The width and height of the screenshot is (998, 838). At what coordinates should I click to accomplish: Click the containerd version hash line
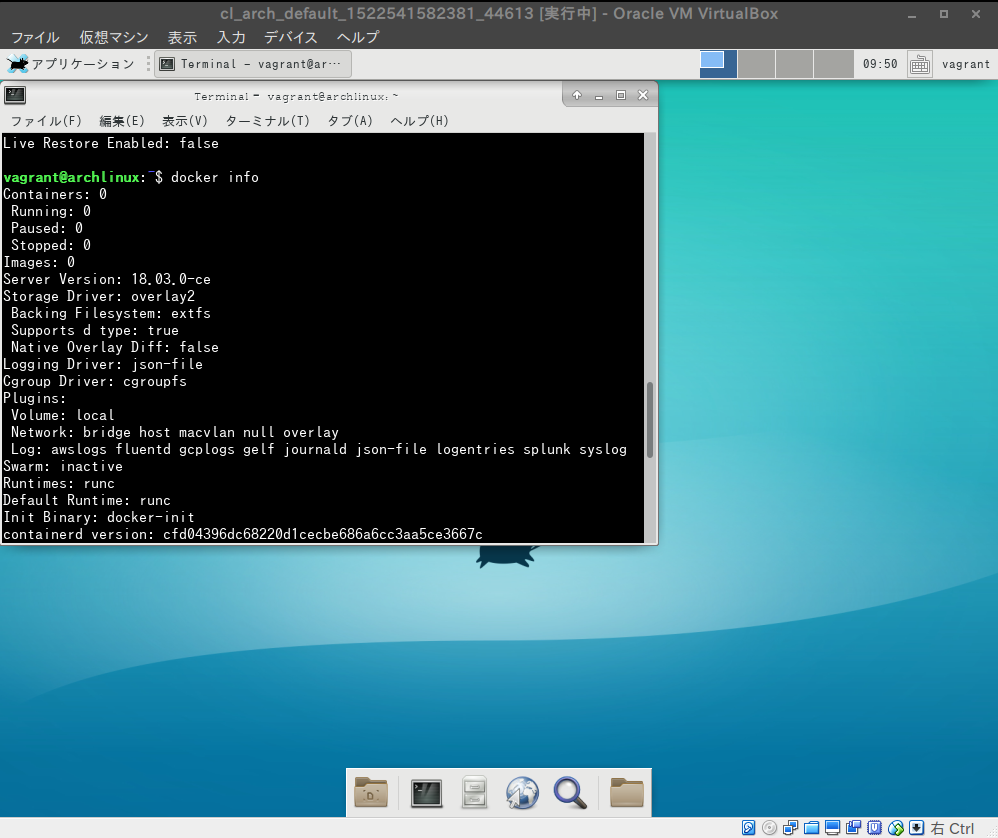click(x=243, y=534)
